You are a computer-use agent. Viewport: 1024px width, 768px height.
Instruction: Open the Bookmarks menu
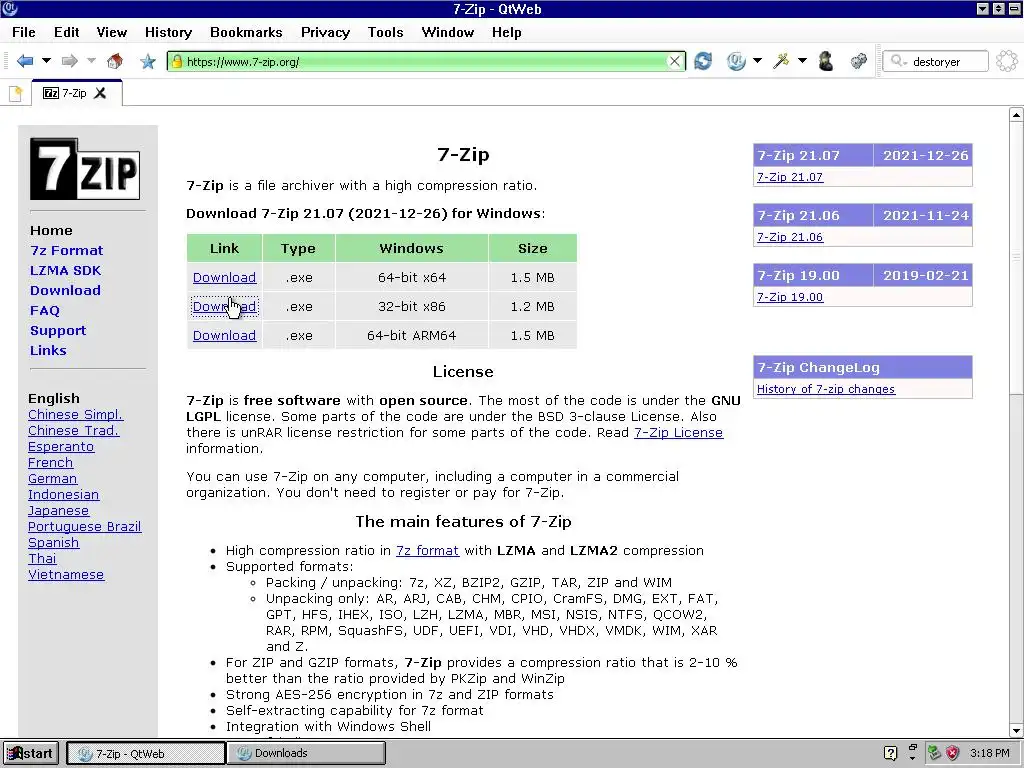click(x=246, y=32)
